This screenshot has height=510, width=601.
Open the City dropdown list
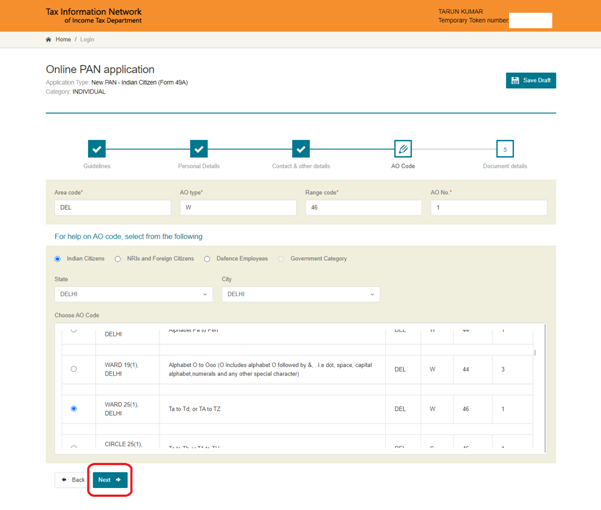point(300,294)
